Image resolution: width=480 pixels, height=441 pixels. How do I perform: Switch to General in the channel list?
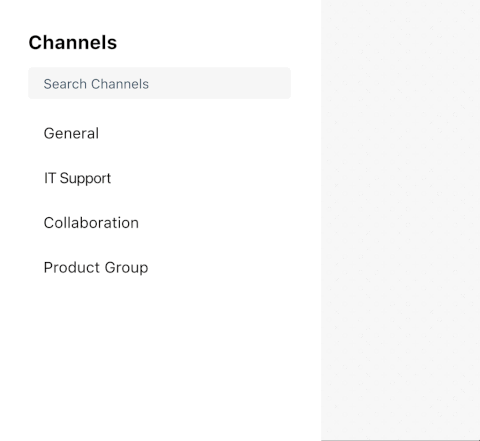(x=159, y=133)
